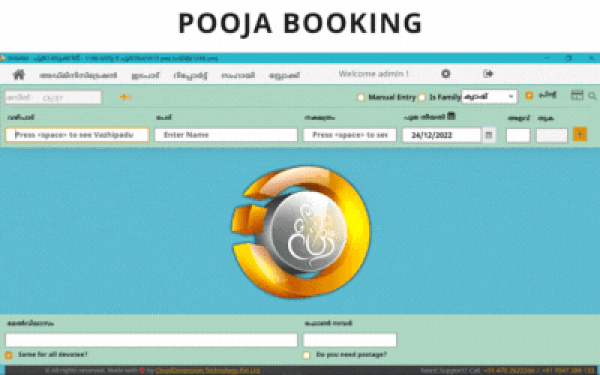Open the company link in footer
Screen dimensions: 600x375
208,370
